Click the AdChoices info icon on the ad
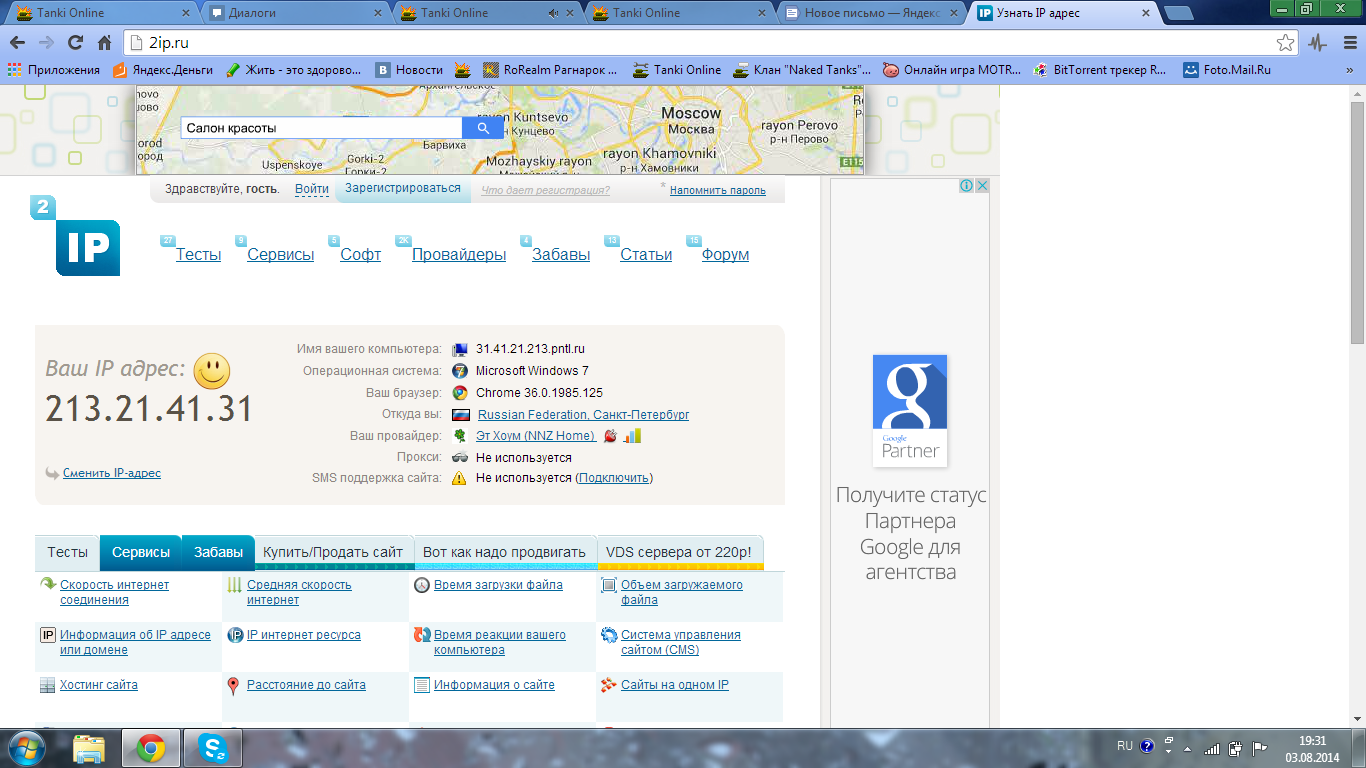 click(967, 186)
